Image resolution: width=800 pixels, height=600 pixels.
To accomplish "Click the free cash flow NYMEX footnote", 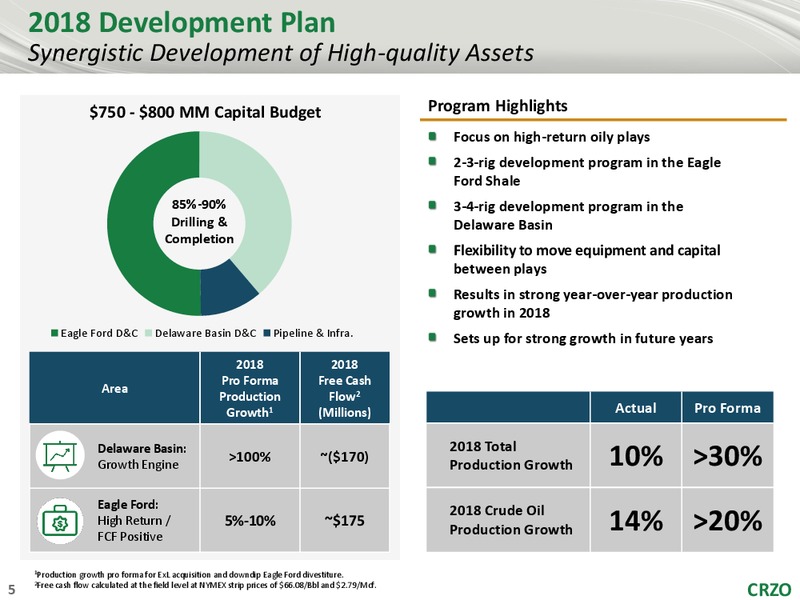I will click(x=205, y=585).
